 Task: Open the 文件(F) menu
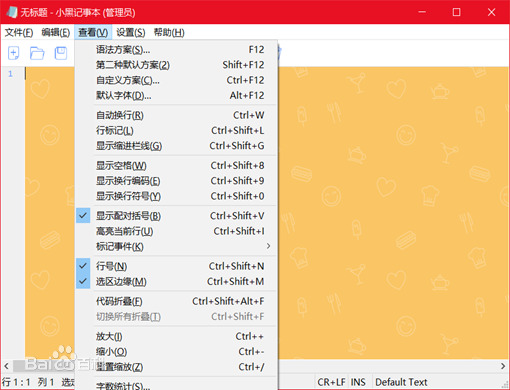[x=19, y=32]
